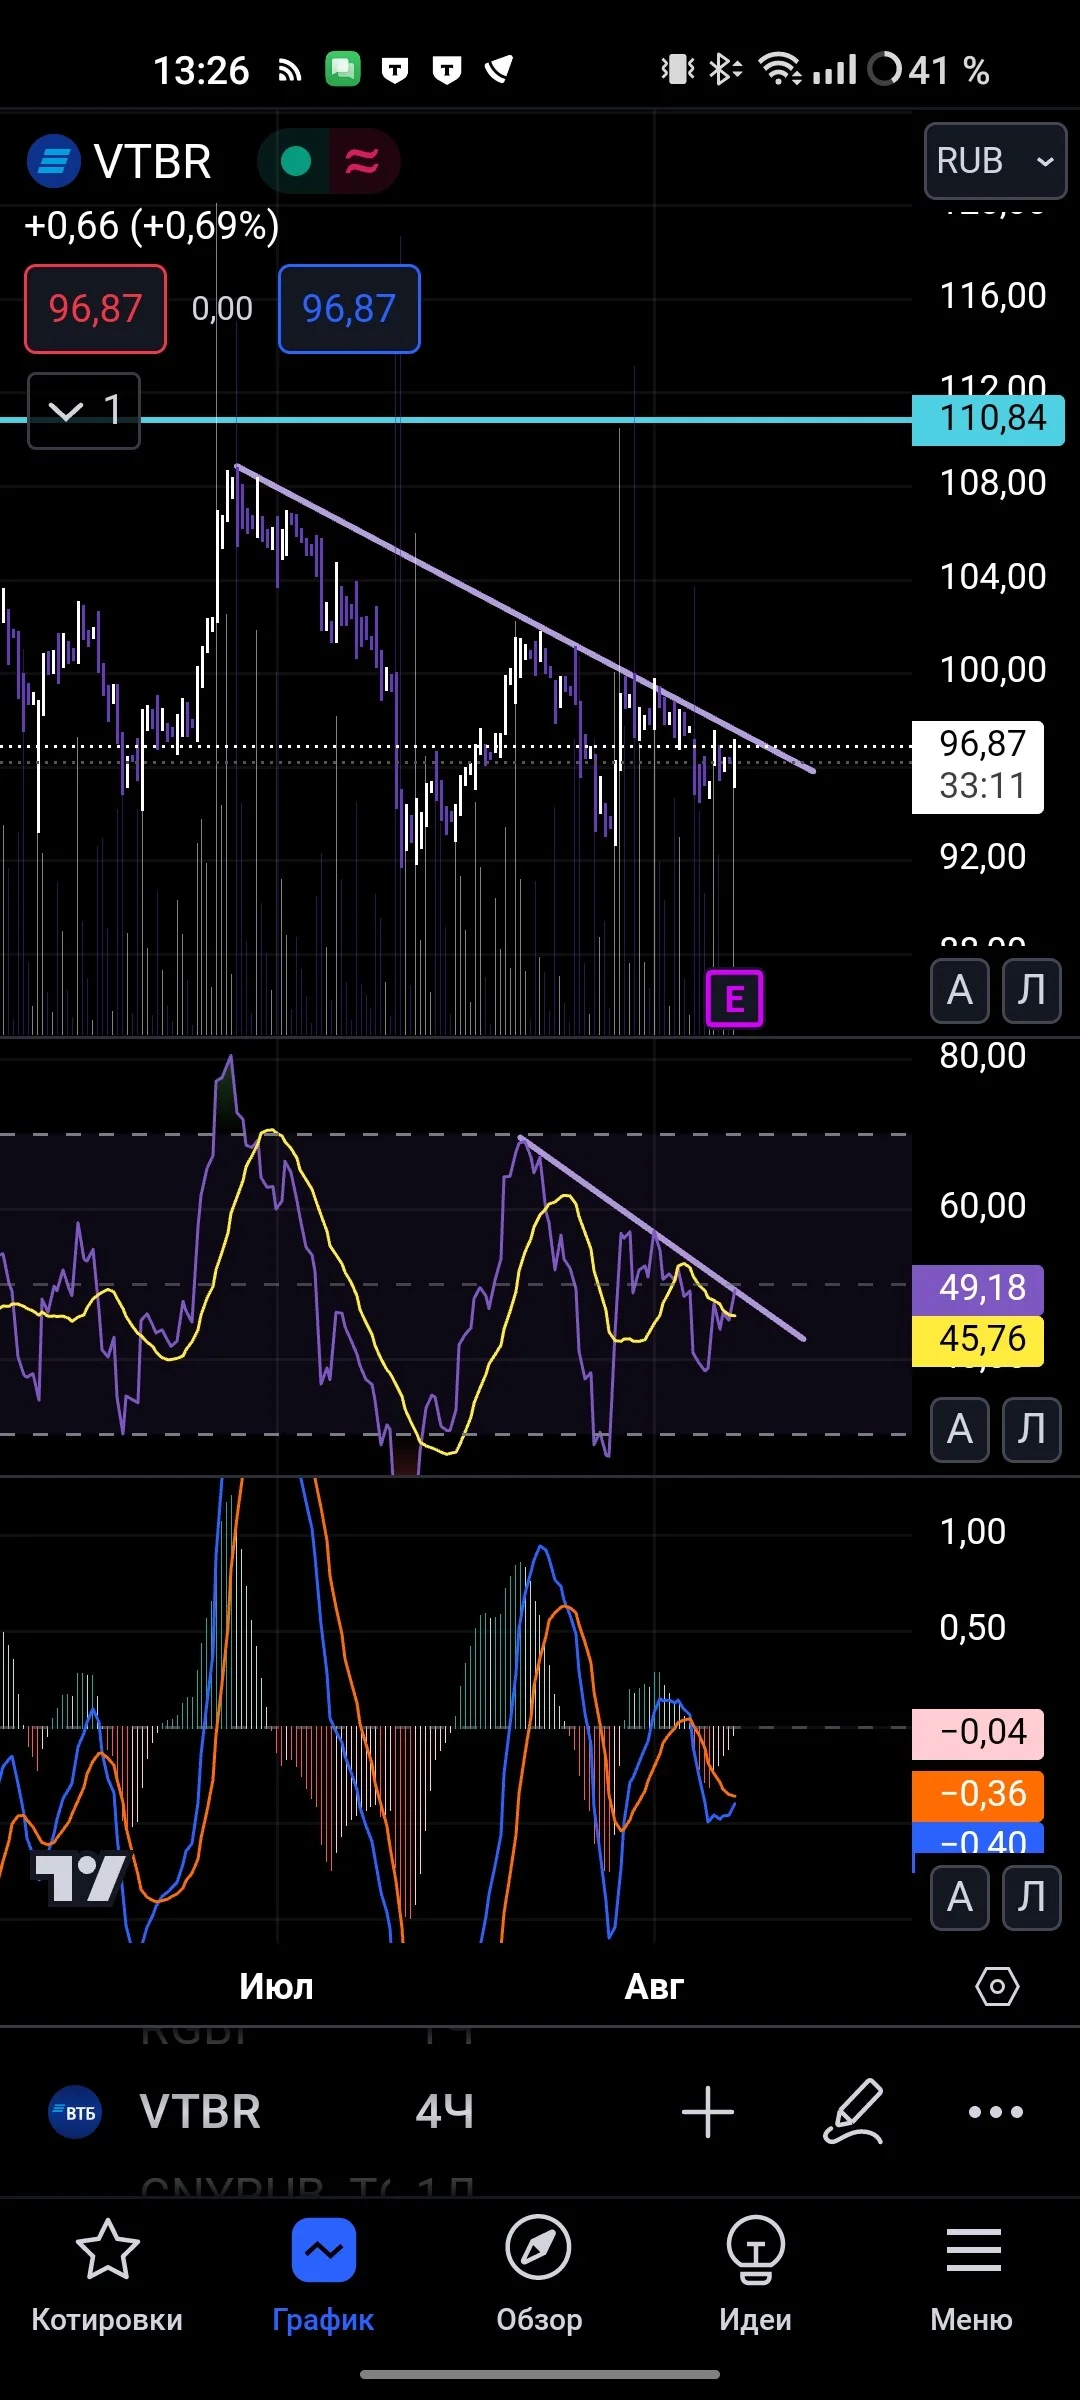The width and height of the screenshot is (1080, 2400).
Task: Tap the Июл label on time axis
Action: coord(276,1986)
